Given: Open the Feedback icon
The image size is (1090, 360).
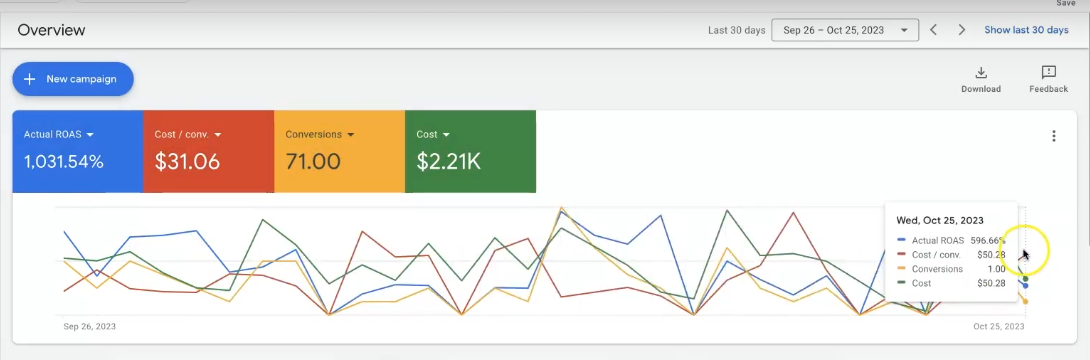Looking at the screenshot, I should [1048, 72].
